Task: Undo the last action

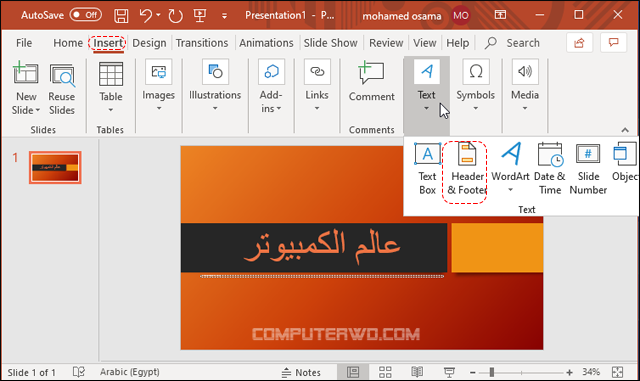Action: coord(145,16)
